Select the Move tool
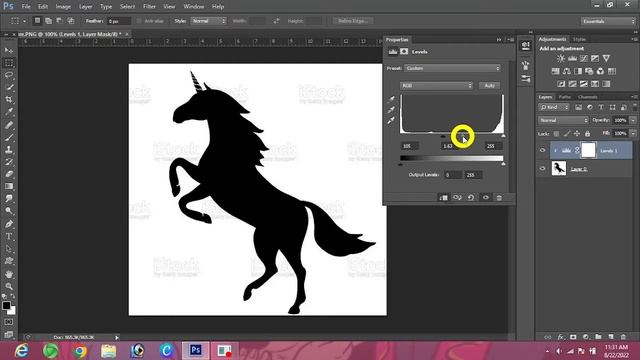The width and height of the screenshot is (640, 360). pyautogui.click(x=9, y=50)
